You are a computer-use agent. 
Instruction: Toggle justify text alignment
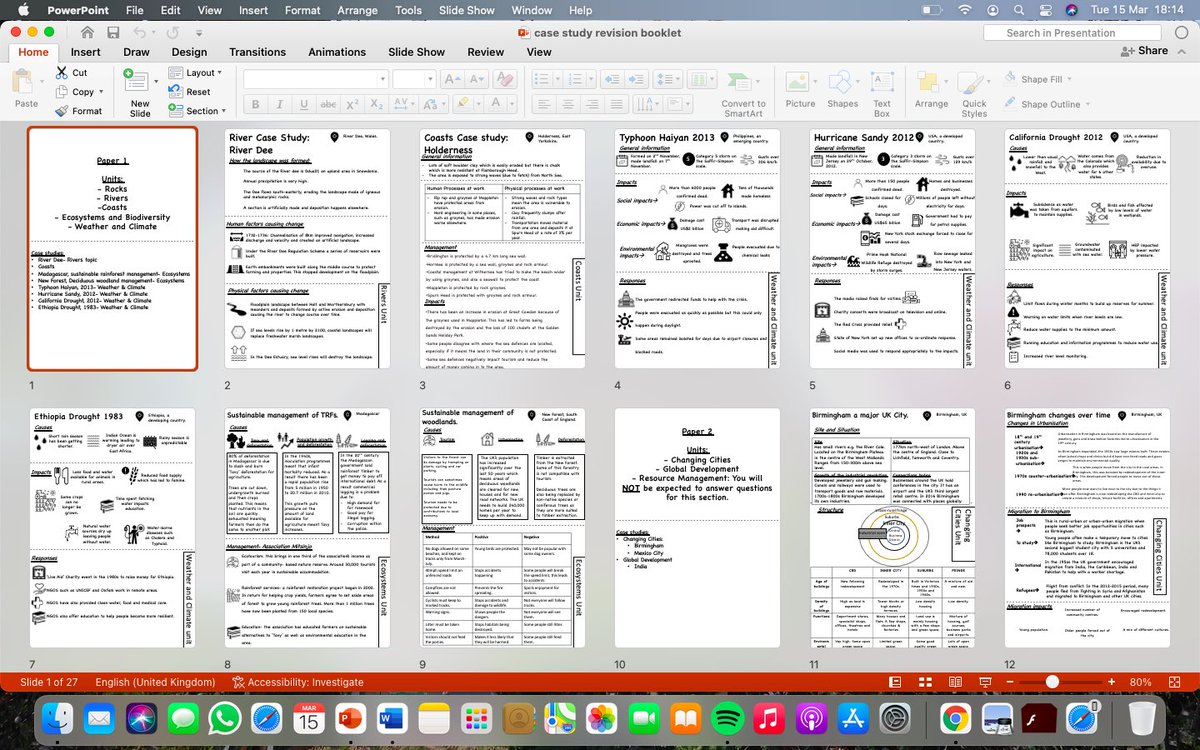click(616, 104)
